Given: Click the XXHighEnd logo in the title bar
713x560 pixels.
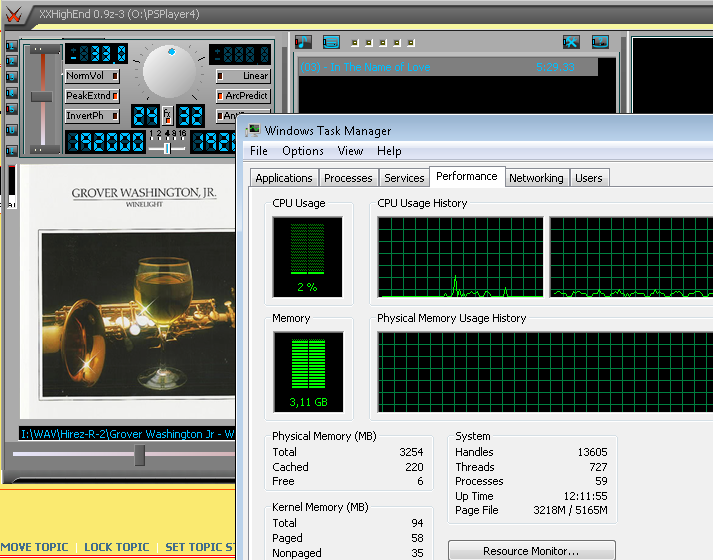Looking at the screenshot, I should coord(14,15).
